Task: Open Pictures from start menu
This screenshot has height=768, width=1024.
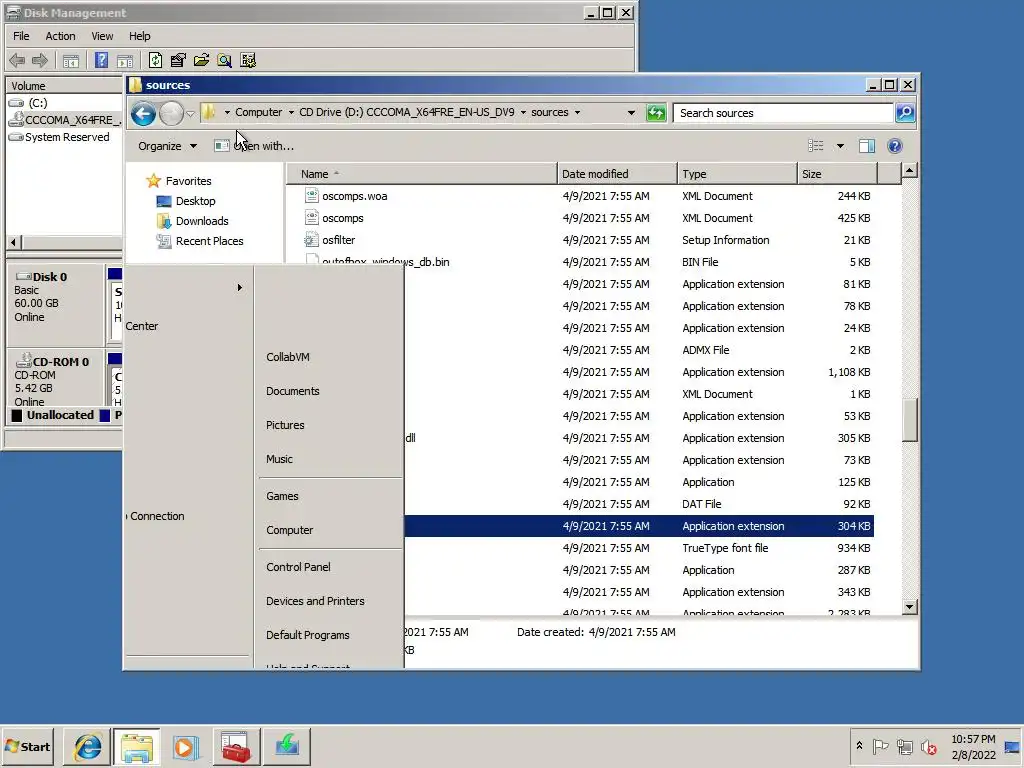Action: point(285,425)
